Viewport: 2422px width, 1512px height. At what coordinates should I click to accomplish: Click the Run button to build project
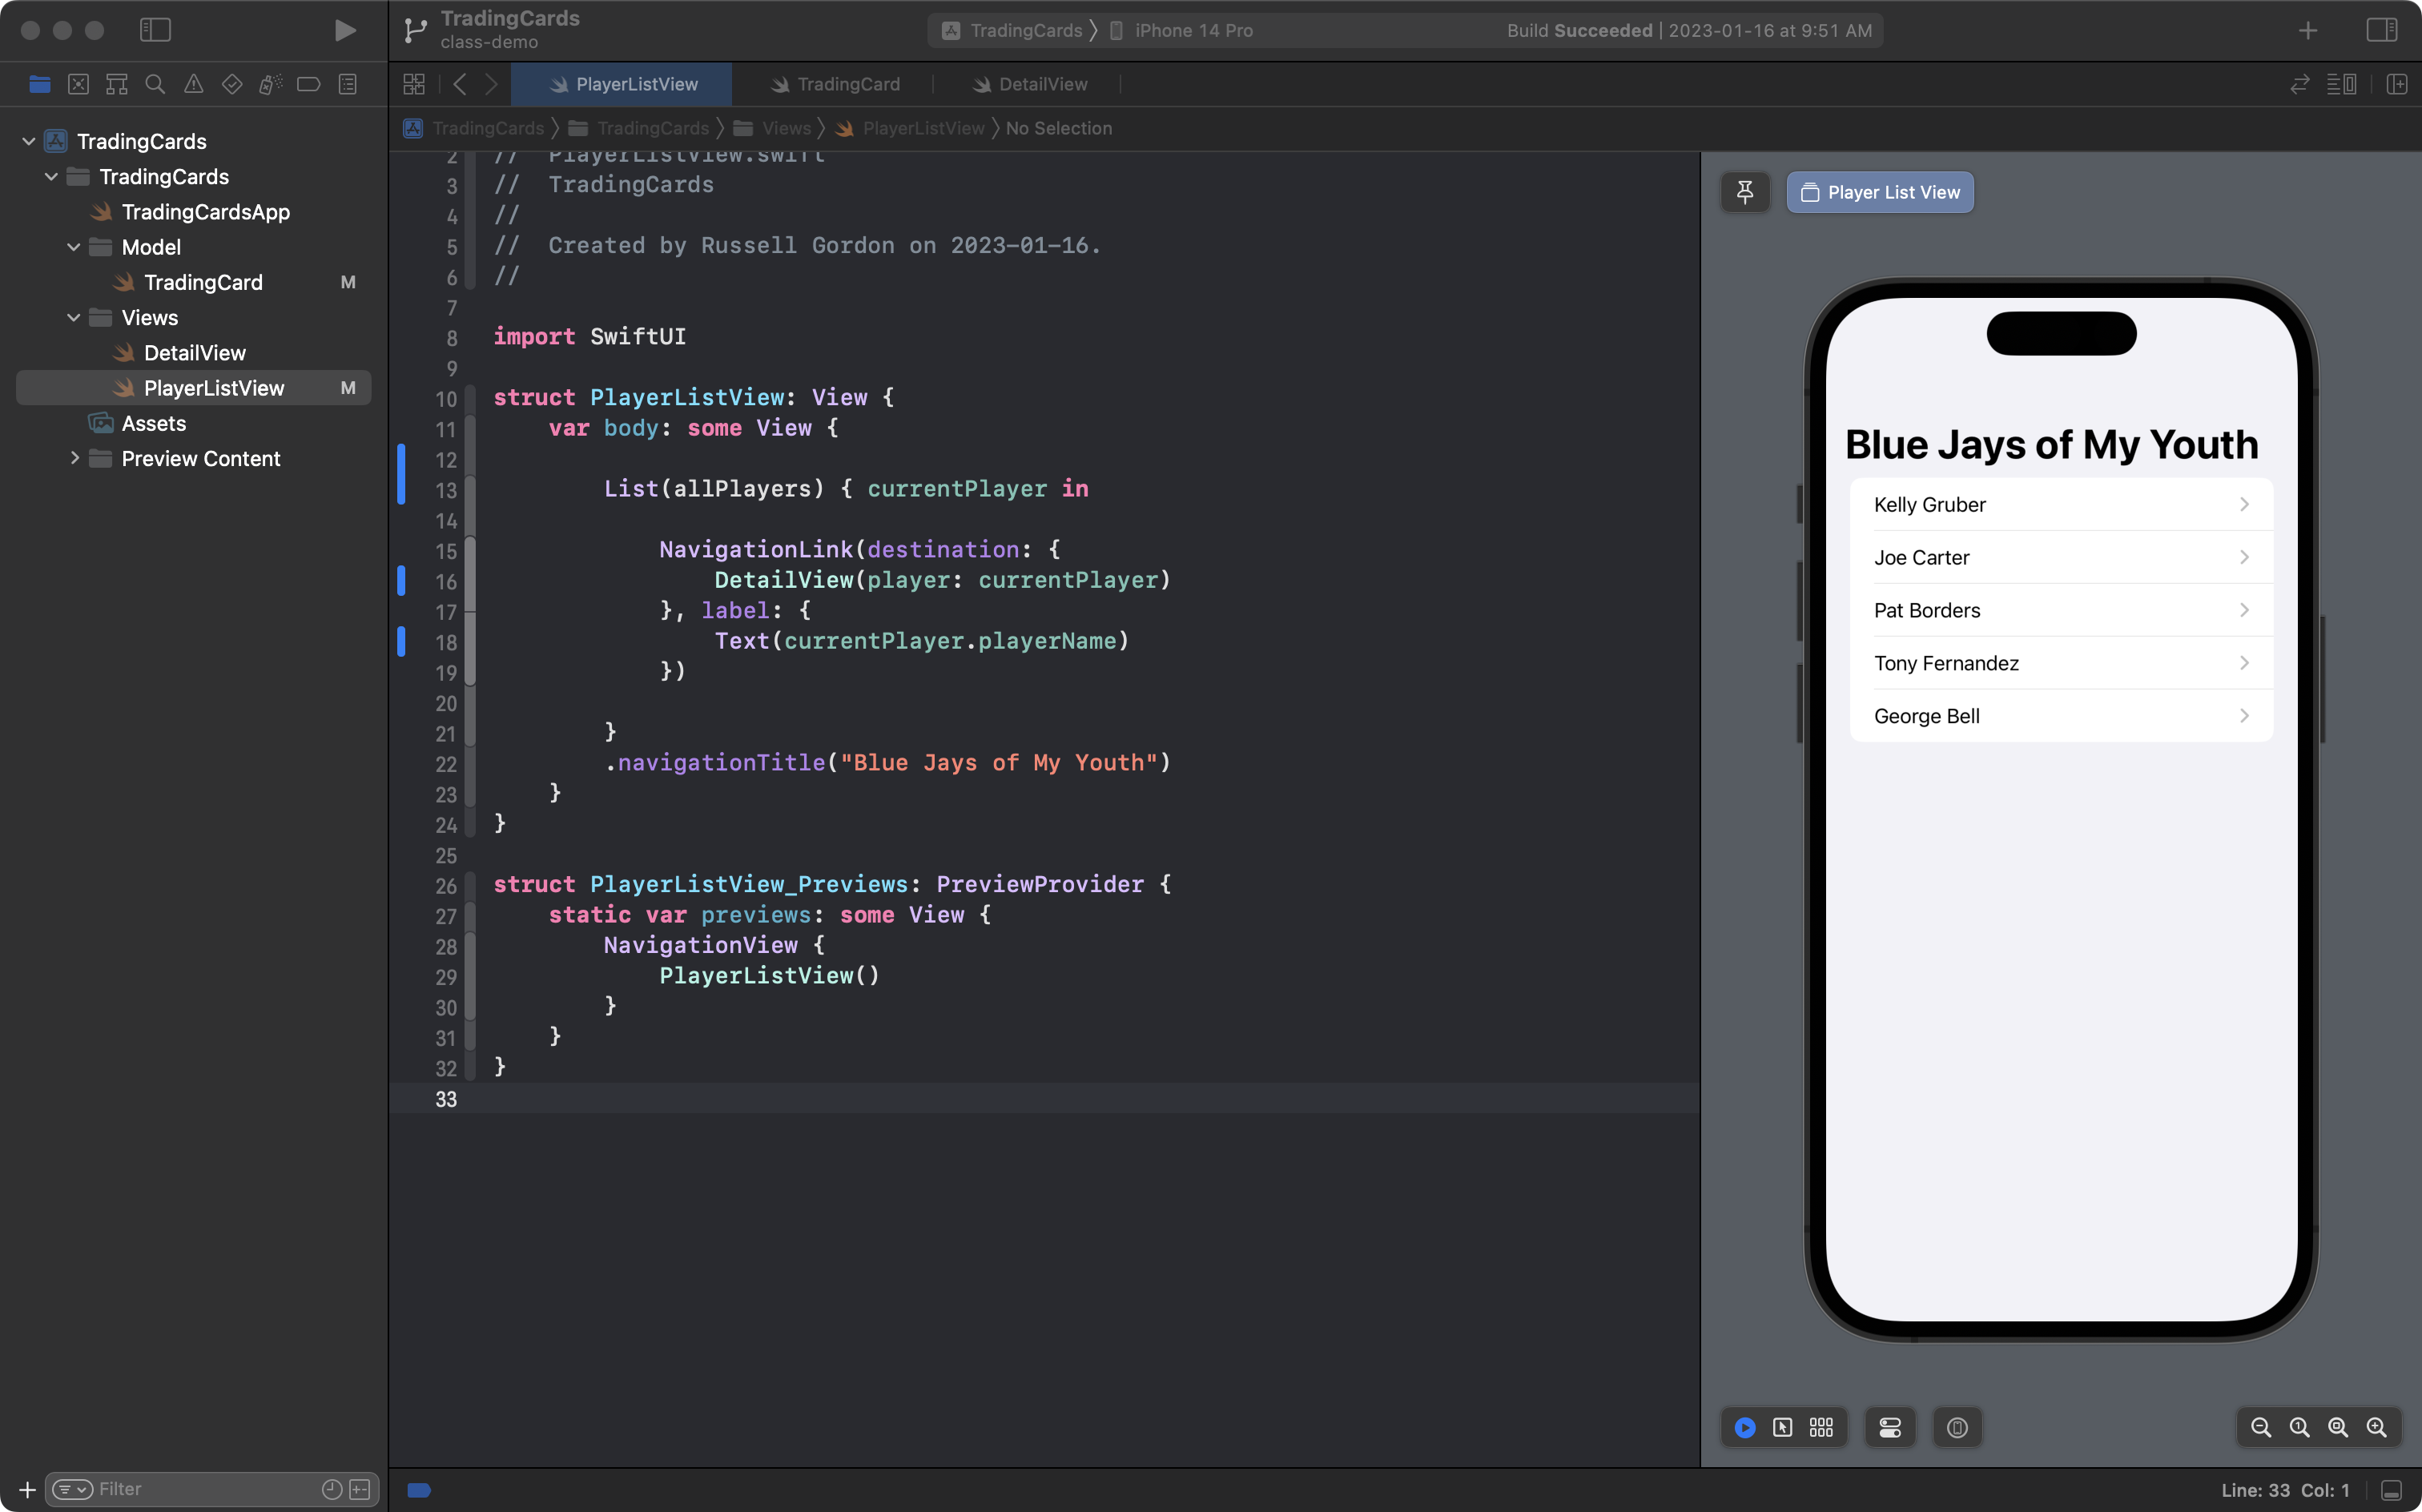pos(344,30)
